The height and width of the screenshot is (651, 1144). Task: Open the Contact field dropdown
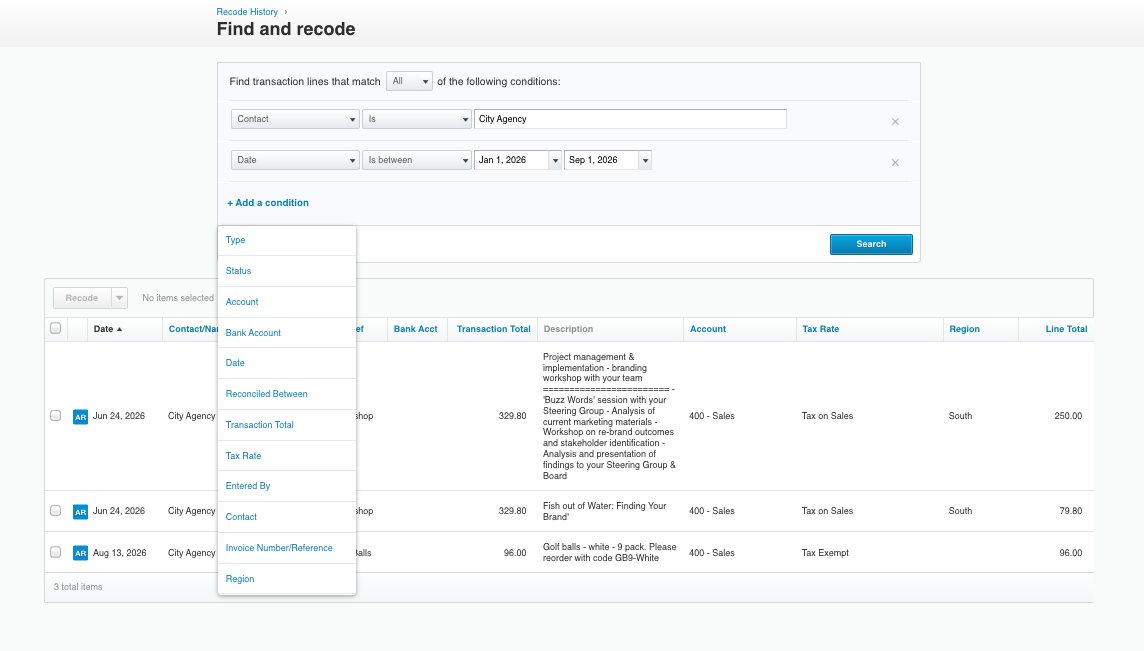click(295, 119)
